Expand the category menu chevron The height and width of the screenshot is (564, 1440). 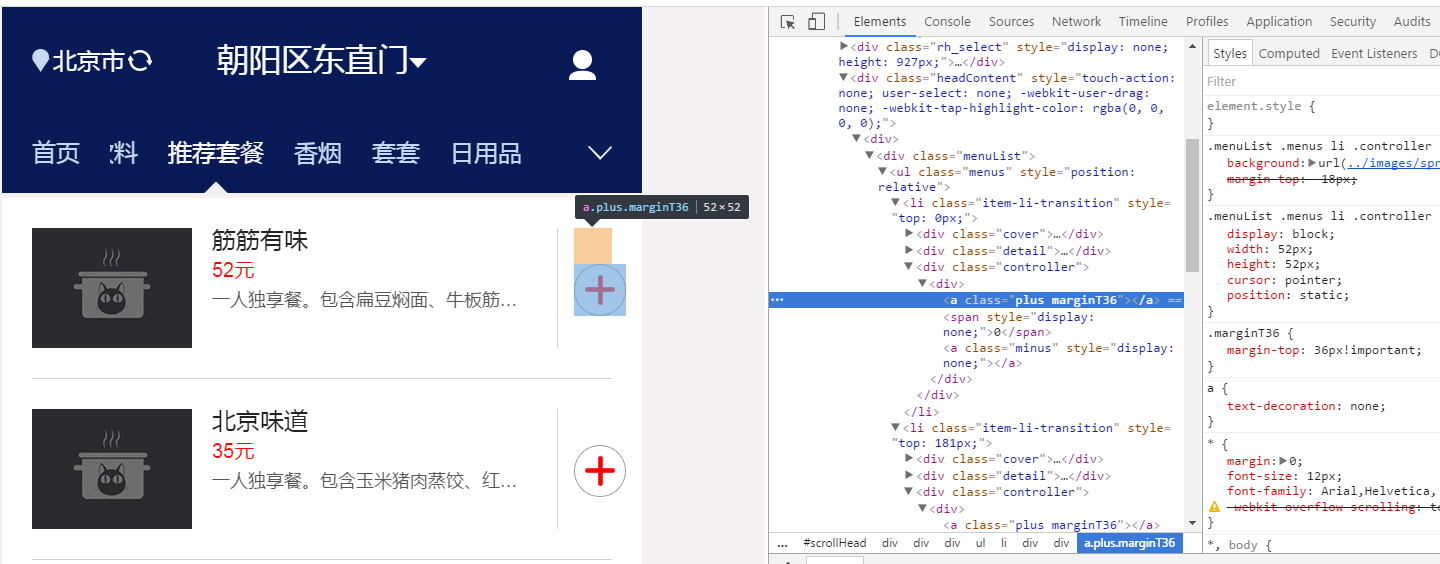(599, 153)
